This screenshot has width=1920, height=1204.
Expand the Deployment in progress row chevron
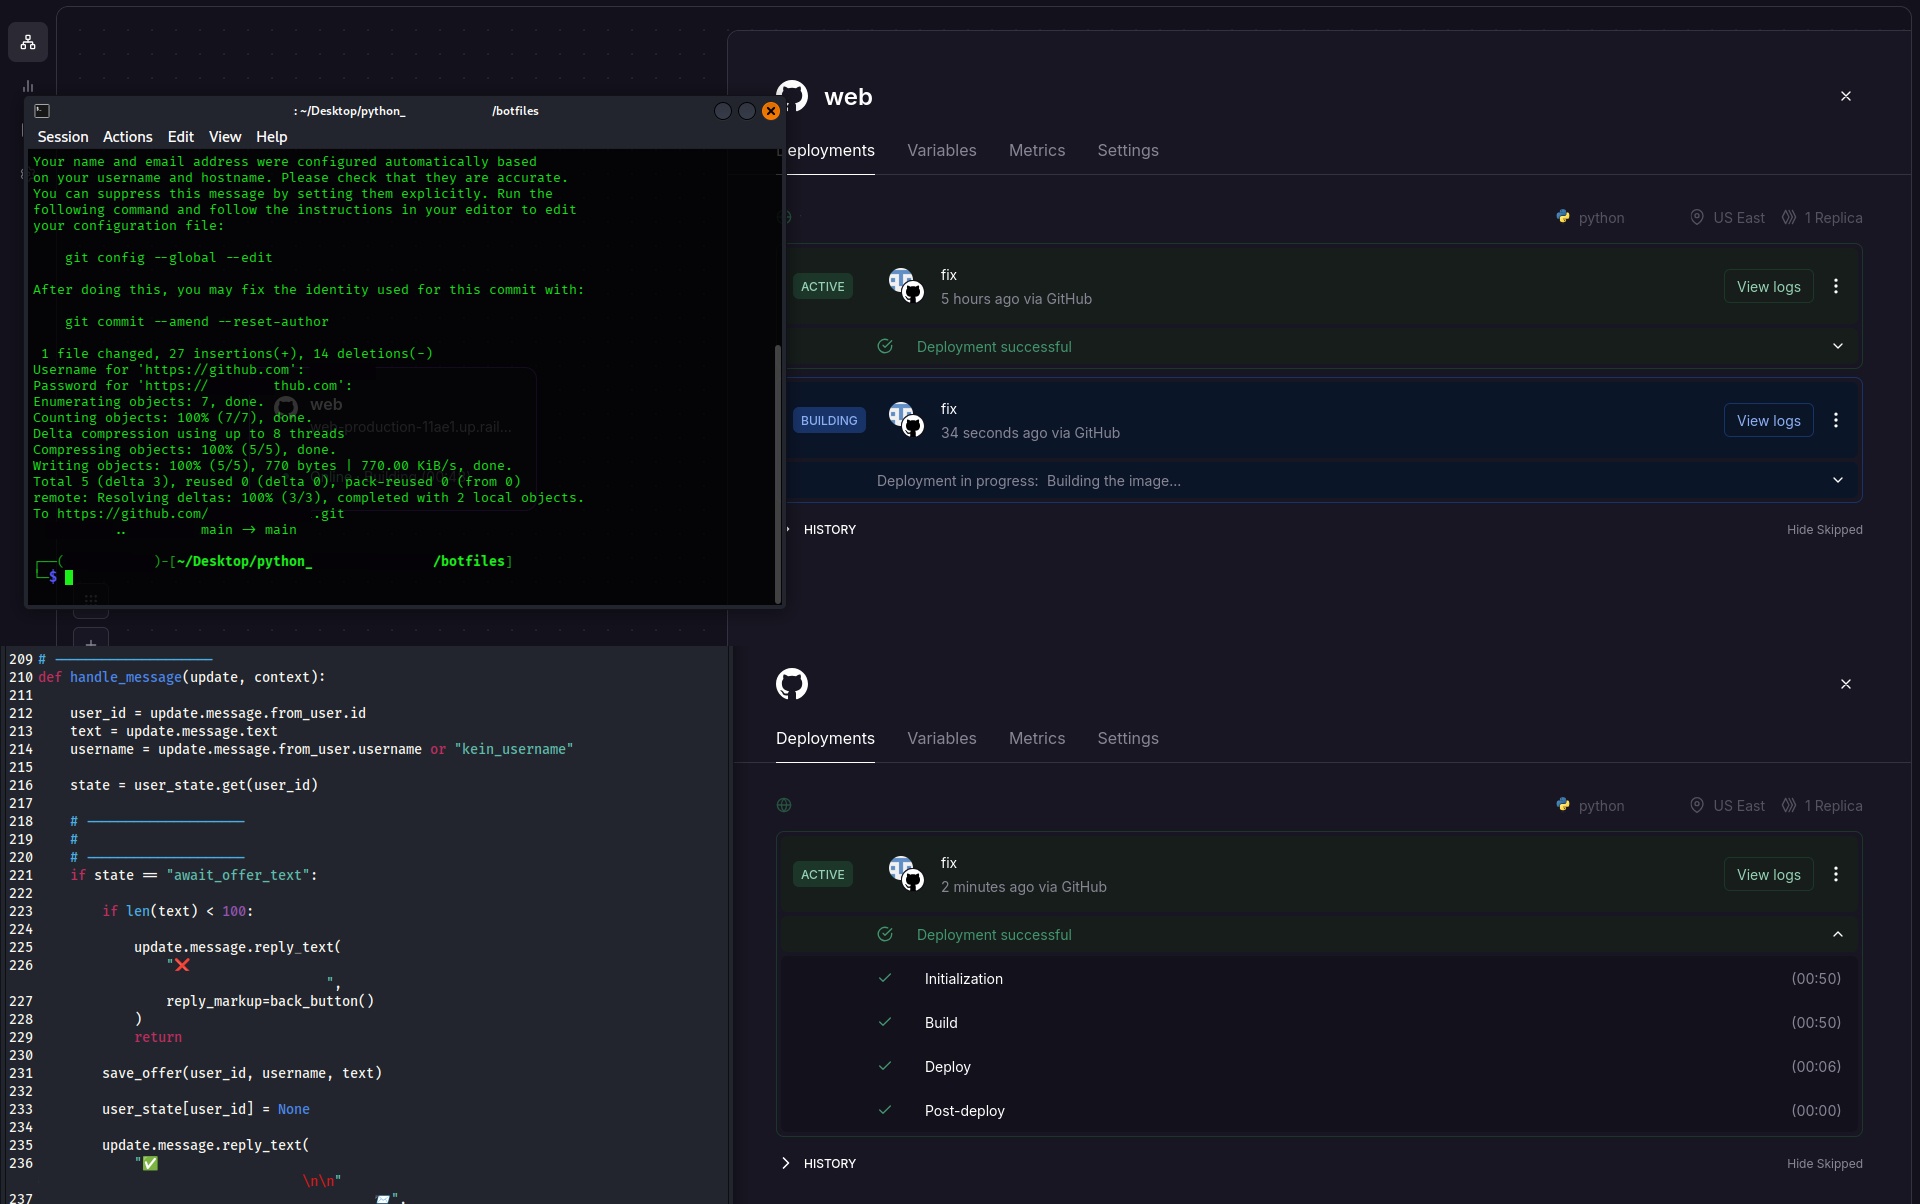[1838, 480]
